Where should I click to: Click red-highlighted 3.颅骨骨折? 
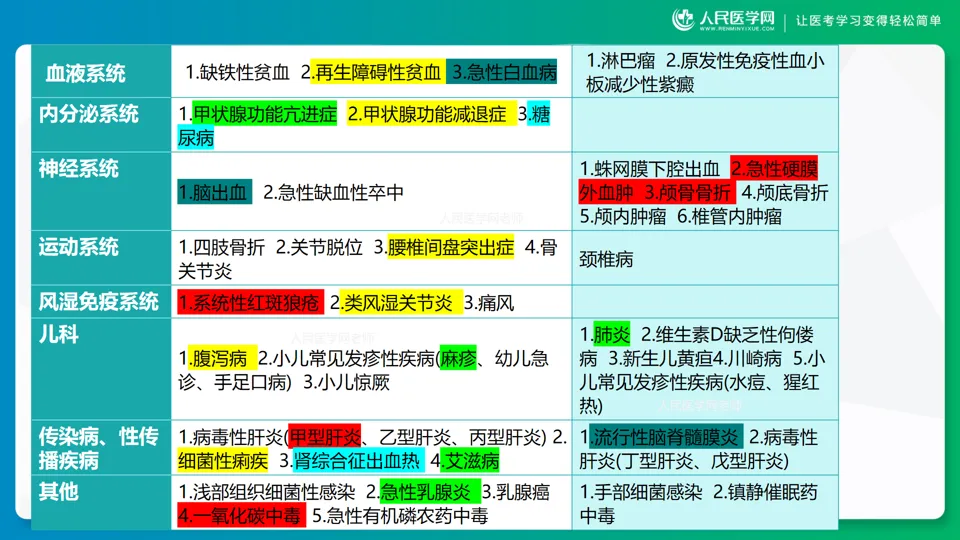[688, 192]
